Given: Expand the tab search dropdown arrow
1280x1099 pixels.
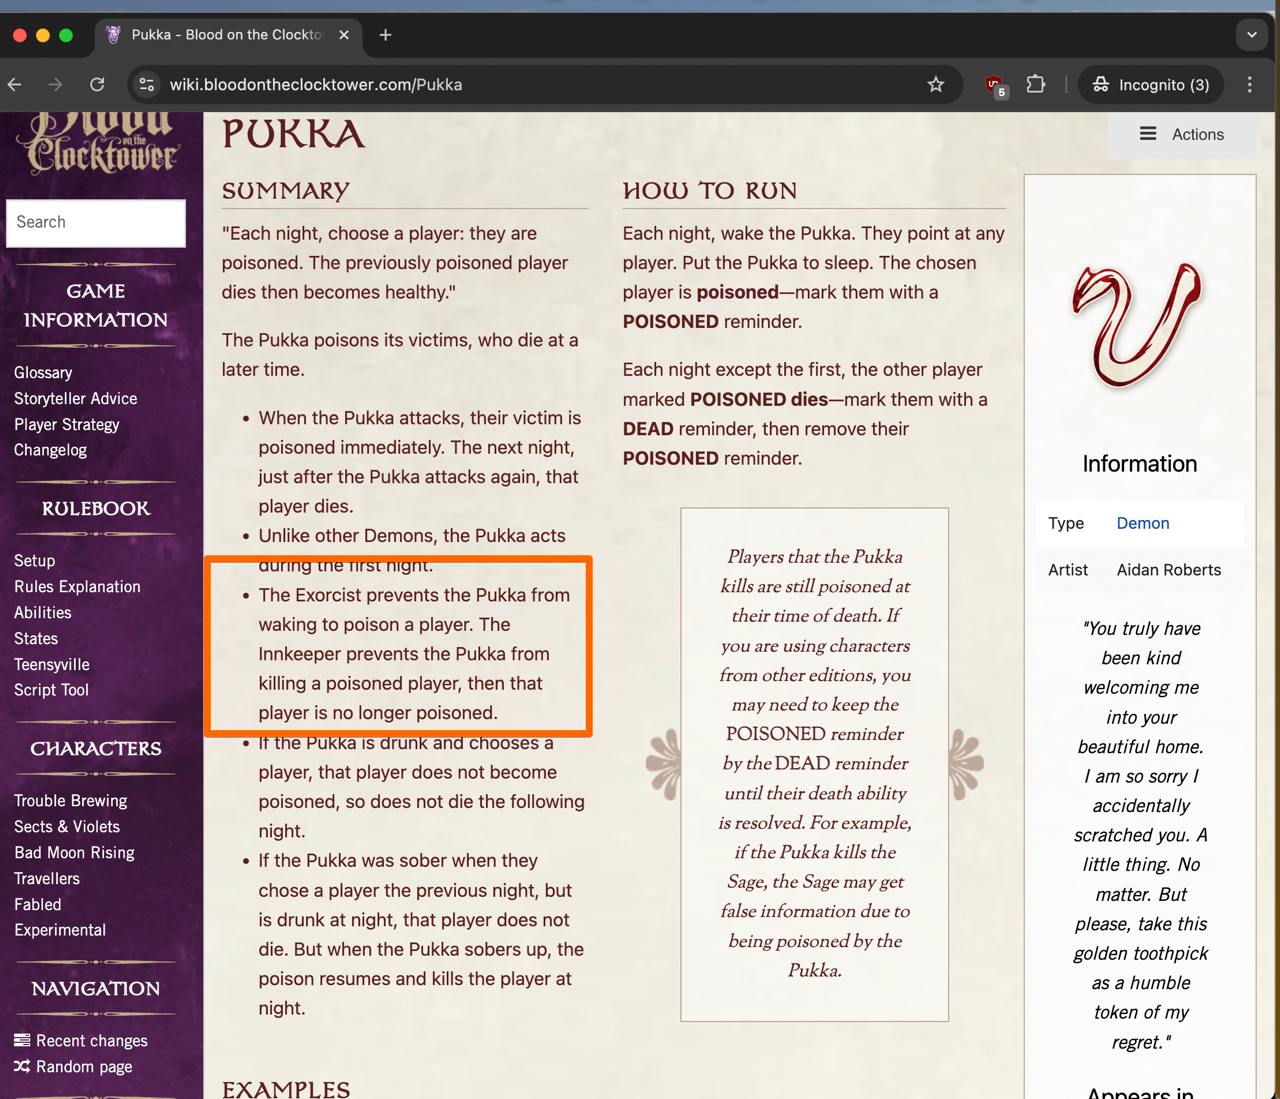Looking at the screenshot, I should 1251,35.
